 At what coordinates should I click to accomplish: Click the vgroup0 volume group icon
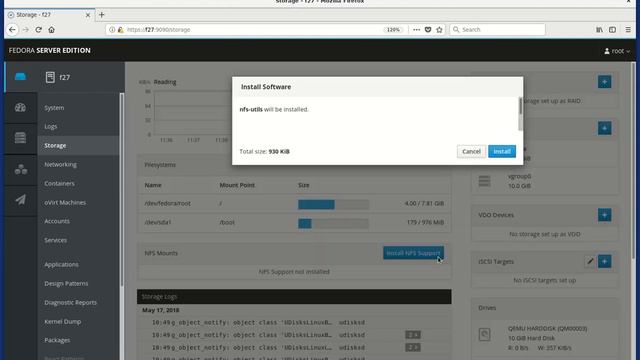point(484,181)
